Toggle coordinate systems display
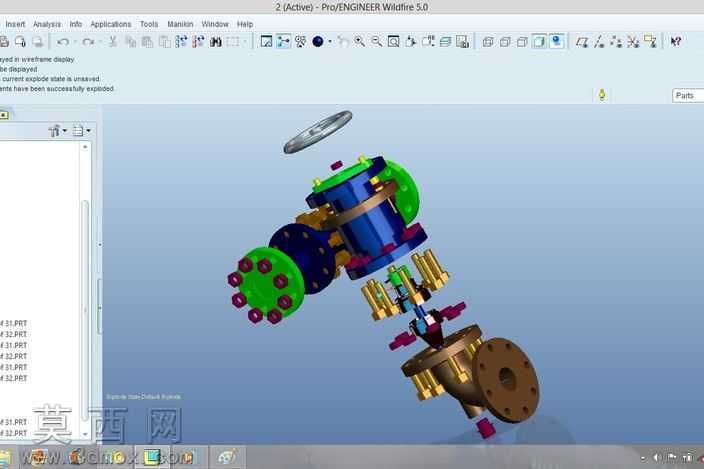This screenshot has width=704, height=469. (x=633, y=42)
